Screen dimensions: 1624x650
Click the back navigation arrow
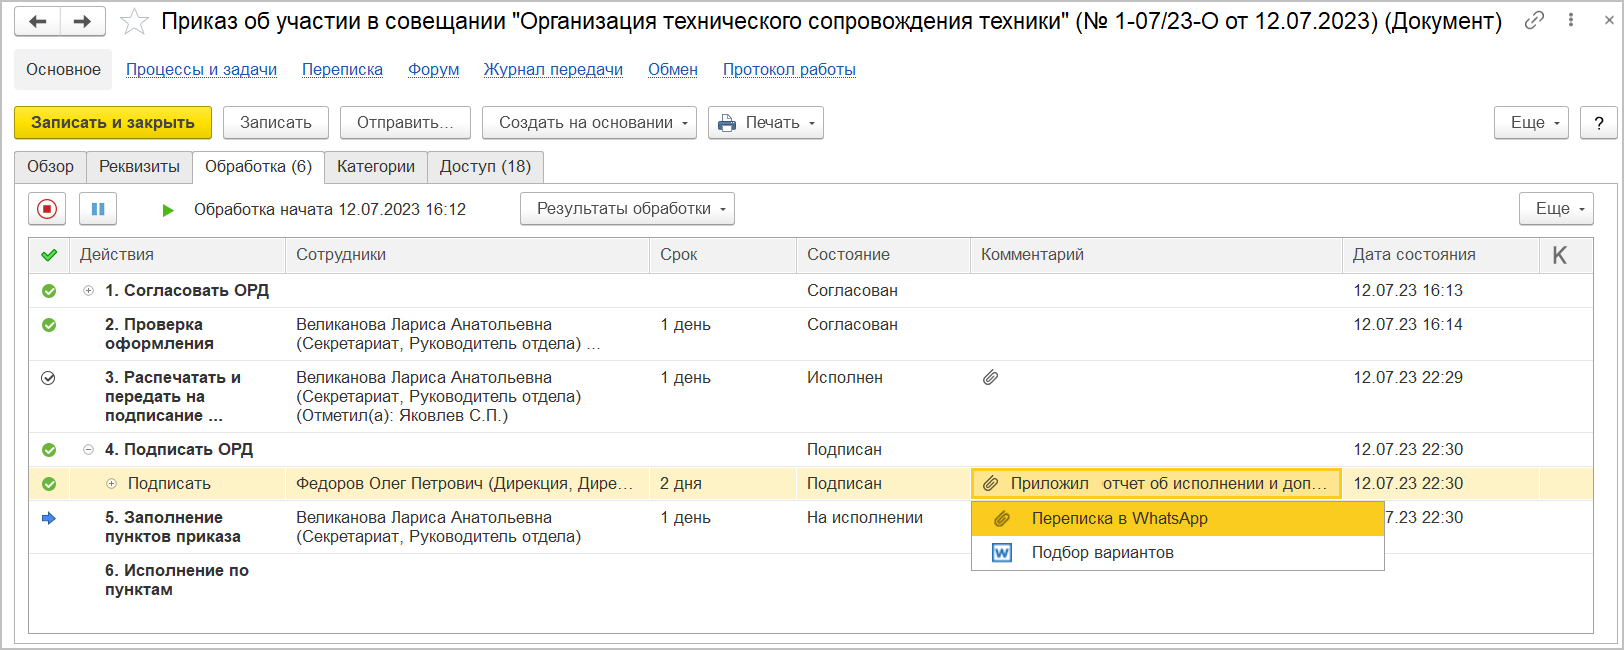(x=38, y=21)
